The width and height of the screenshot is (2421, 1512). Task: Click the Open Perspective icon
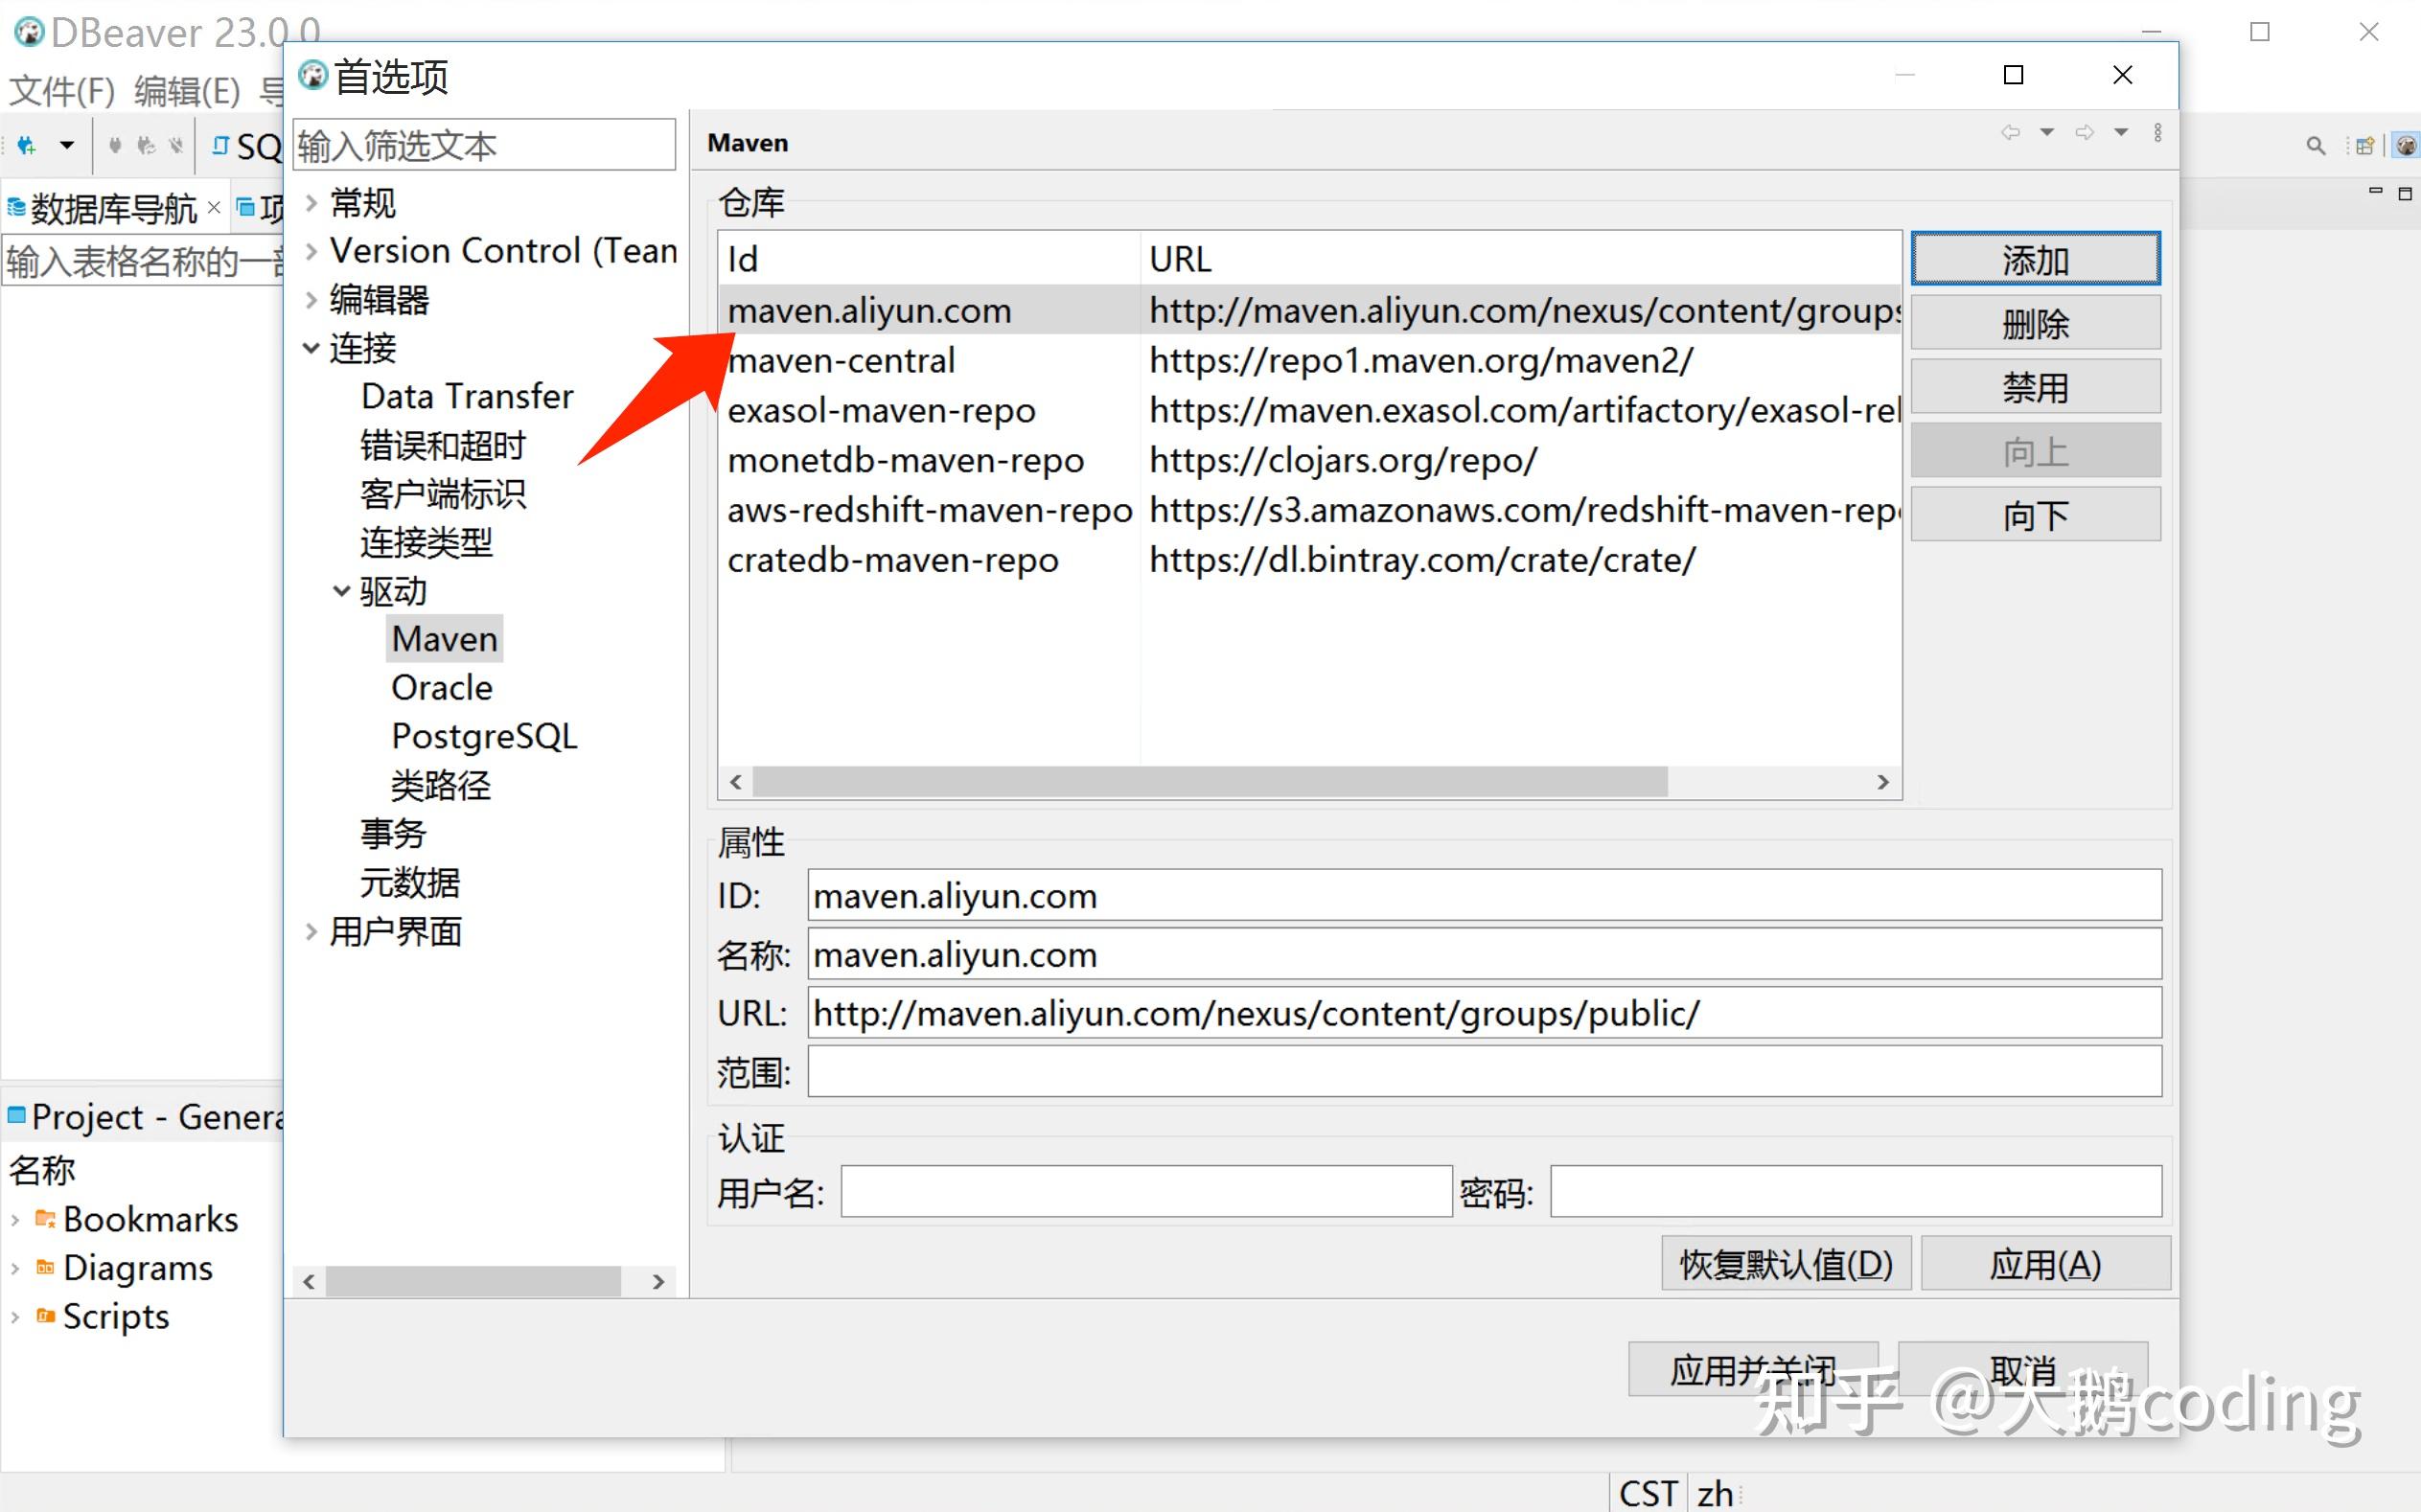[x=2364, y=146]
